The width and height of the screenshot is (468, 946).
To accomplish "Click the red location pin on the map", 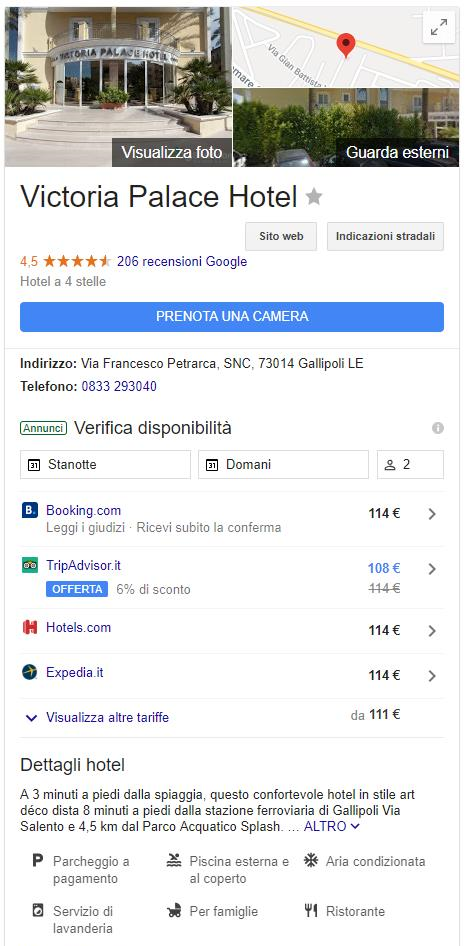I will (x=346, y=45).
